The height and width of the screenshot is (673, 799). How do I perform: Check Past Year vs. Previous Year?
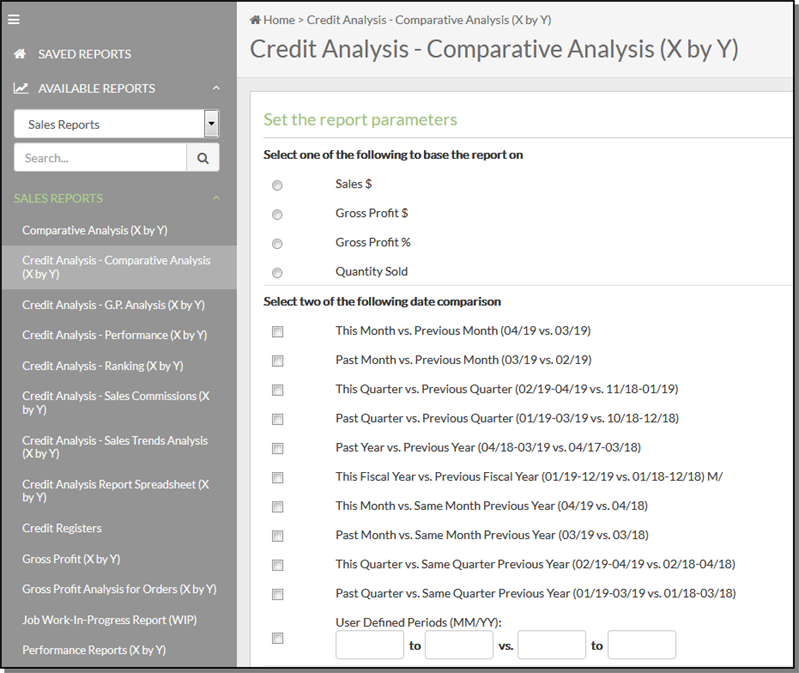click(278, 448)
